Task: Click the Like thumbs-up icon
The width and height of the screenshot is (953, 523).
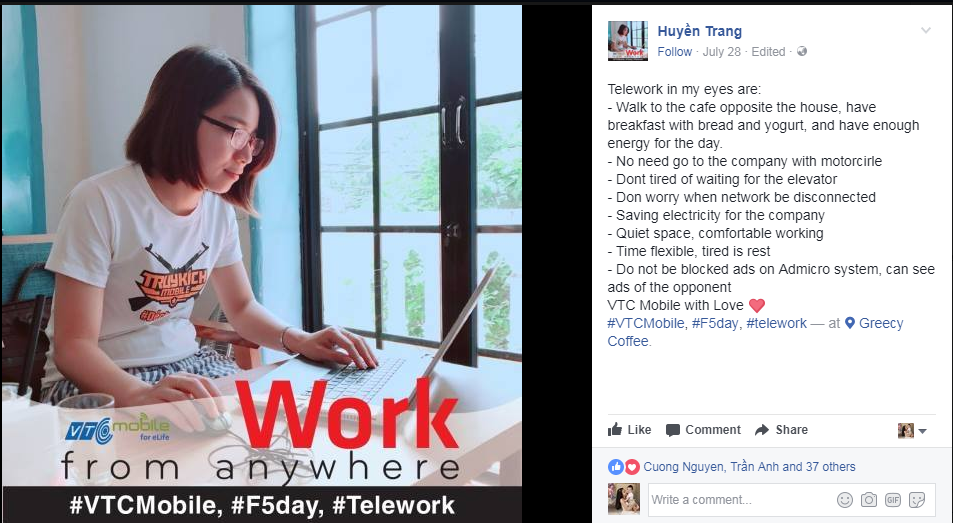Action: 614,429
